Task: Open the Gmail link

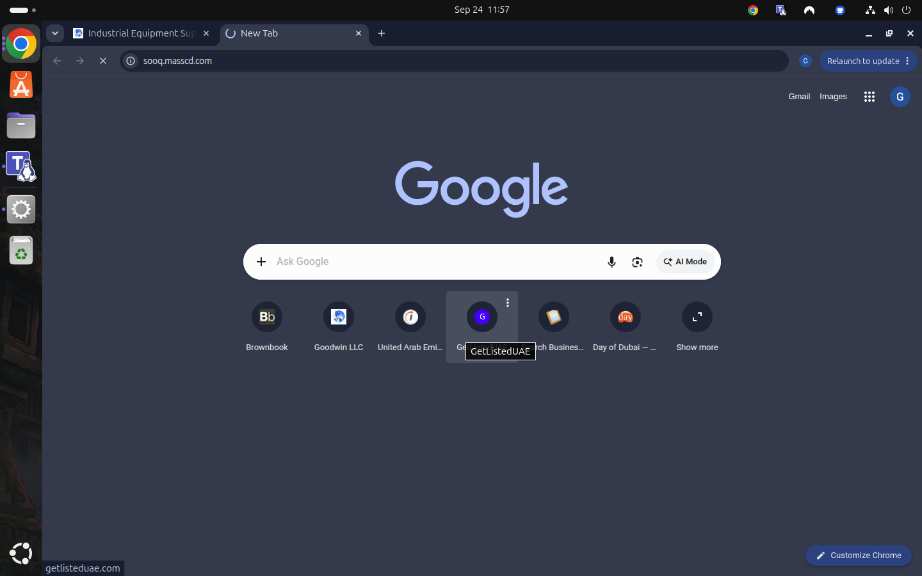Action: (x=799, y=96)
